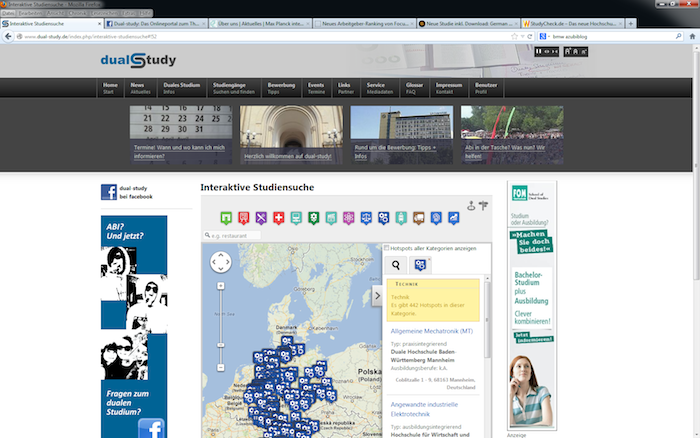Switch to Dual-study Onlineportal facebook tab
Image resolution: width=700 pixels, height=438 pixels.
click(x=156, y=24)
